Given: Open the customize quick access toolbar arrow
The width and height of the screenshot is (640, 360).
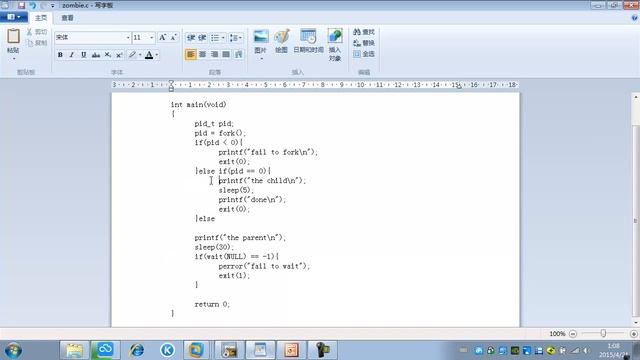Looking at the screenshot, I should tap(53, 6).
